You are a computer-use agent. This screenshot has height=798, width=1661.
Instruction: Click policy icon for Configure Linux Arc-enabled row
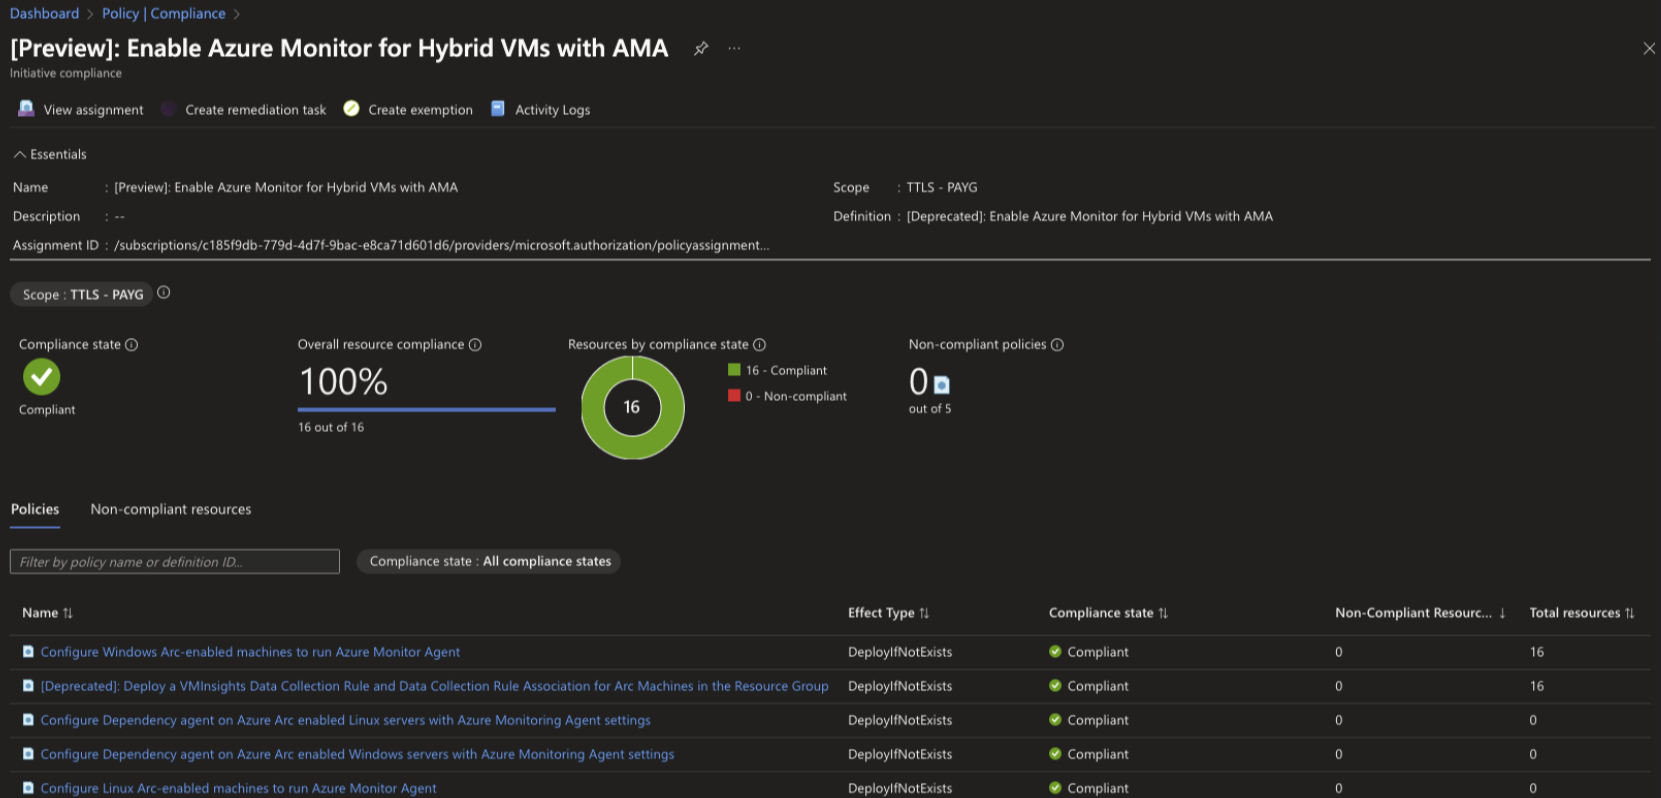(x=28, y=788)
